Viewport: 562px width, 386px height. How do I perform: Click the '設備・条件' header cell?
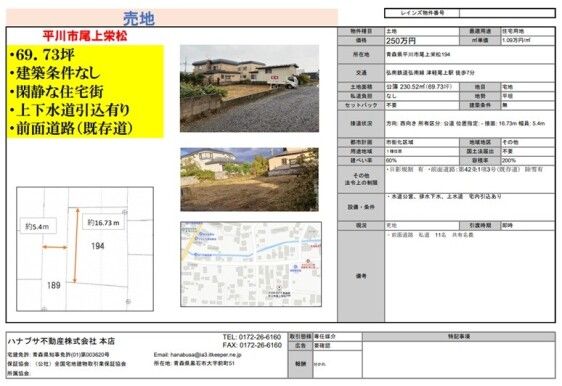click(x=361, y=207)
